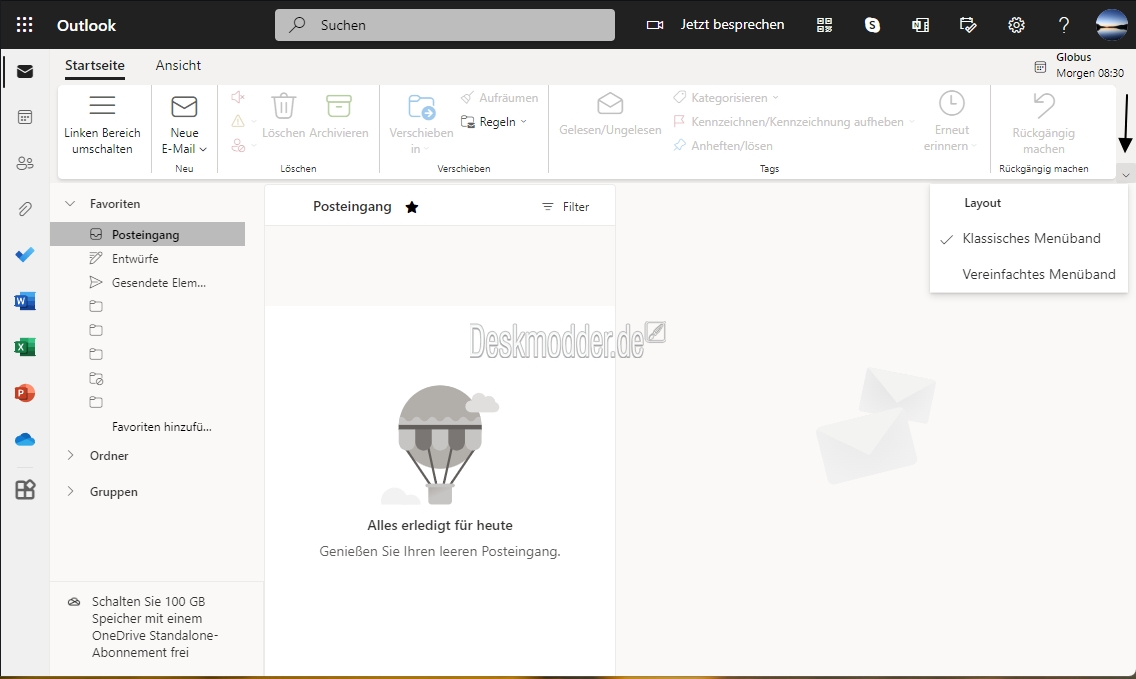Click the Neue E-Mail envelope icon
The width and height of the screenshot is (1136, 679).
click(184, 107)
